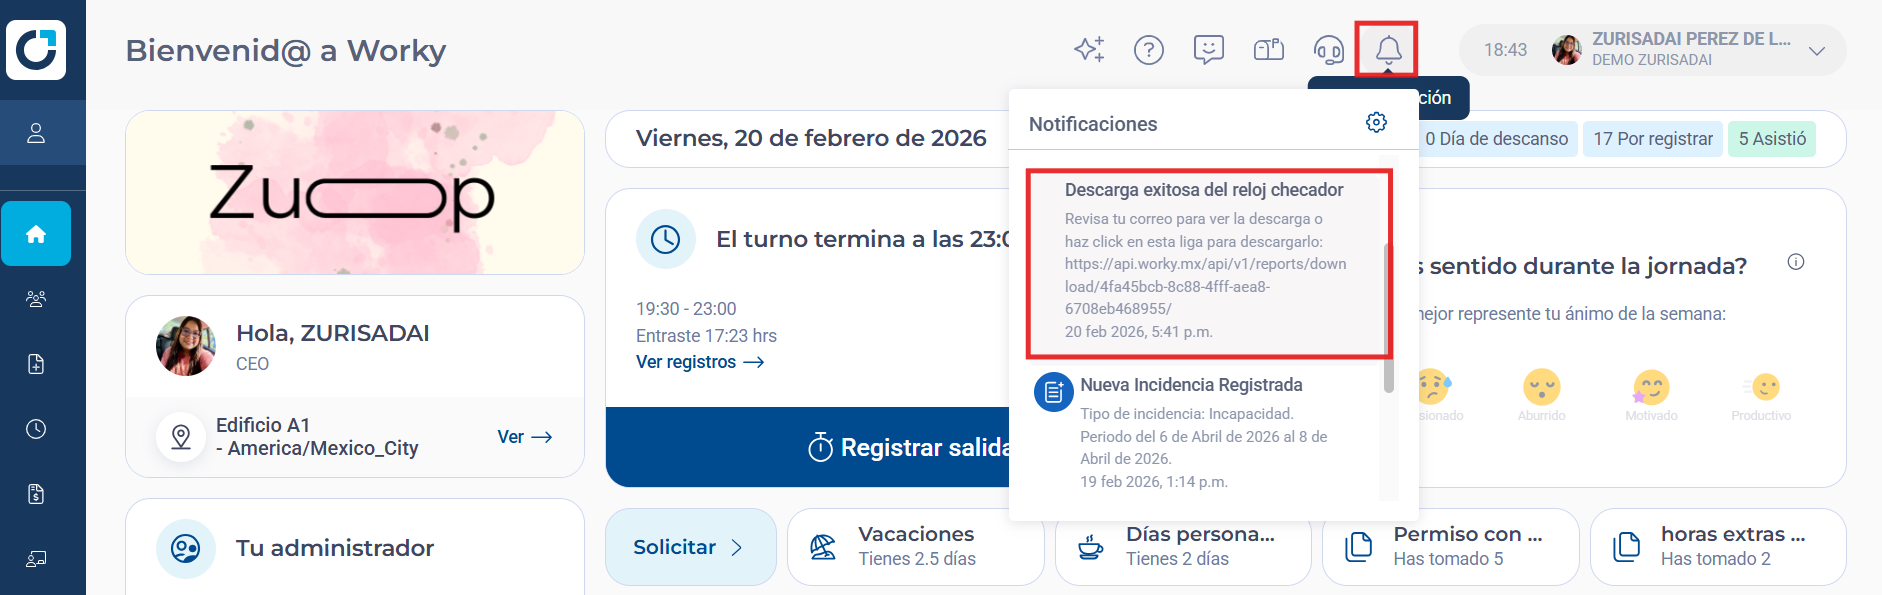Screen dimensions: 1882x595
Task: Click the Tu administrador icon
Action: 186,548
